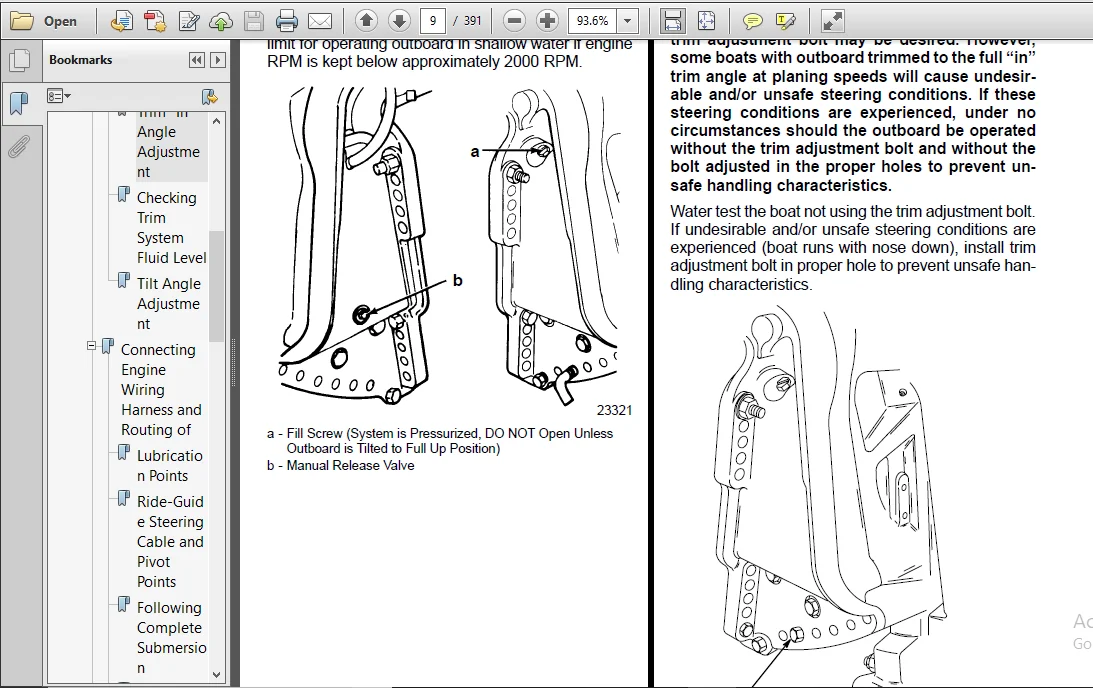
Task: Go to previous page with up arrow
Action: 366,21
